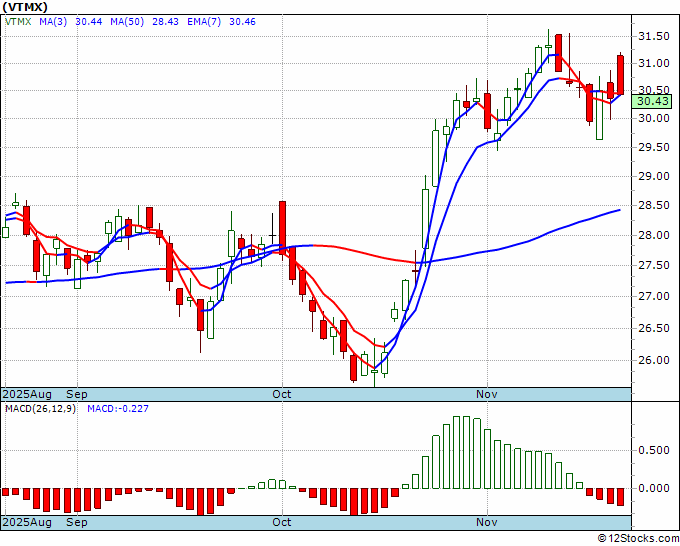Click the 28.00 price axis label

[x=654, y=235]
